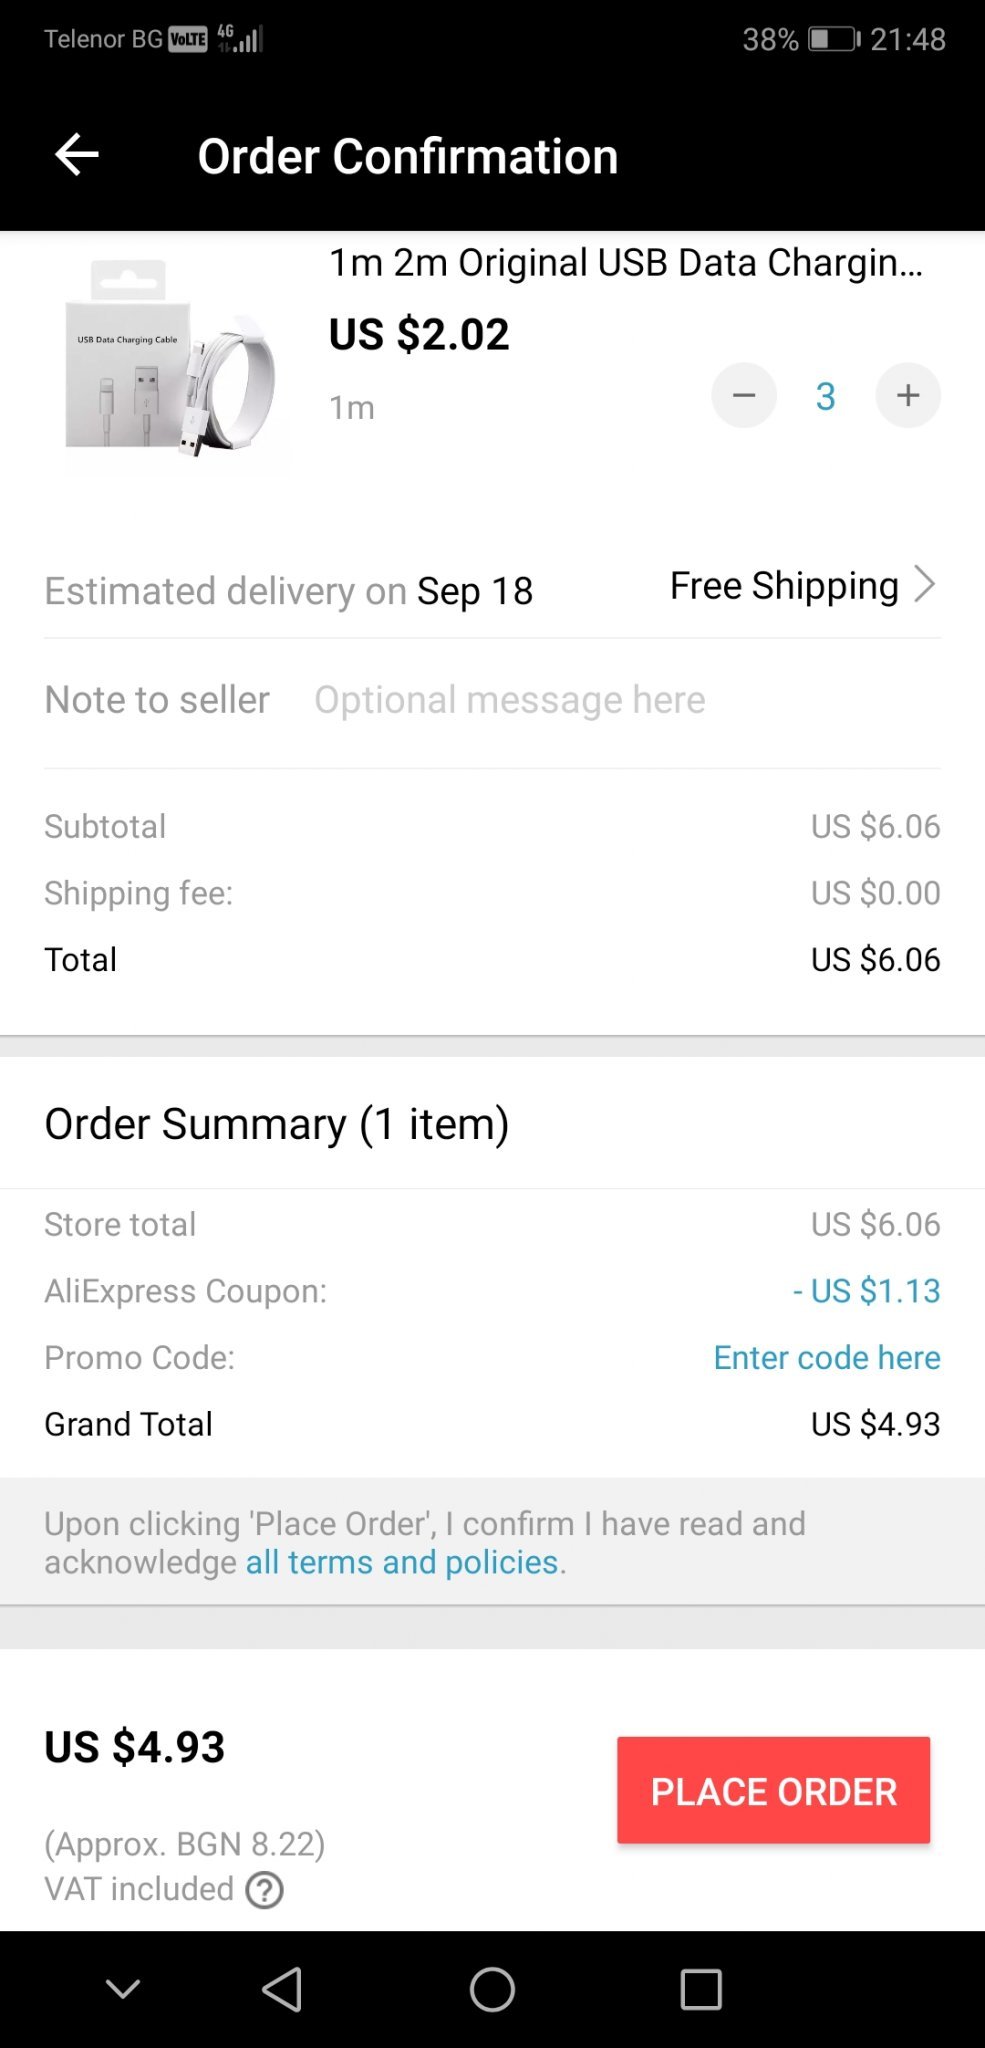Tap the VAT included help icon
This screenshot has height=2048, width=985.
tap(265, 1890)
